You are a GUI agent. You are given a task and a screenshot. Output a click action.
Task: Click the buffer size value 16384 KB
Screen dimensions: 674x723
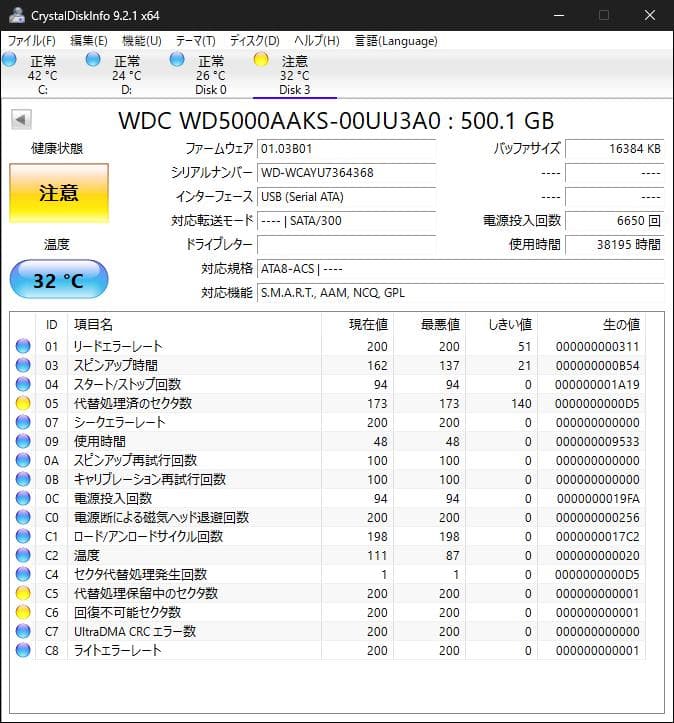[615, 149]
